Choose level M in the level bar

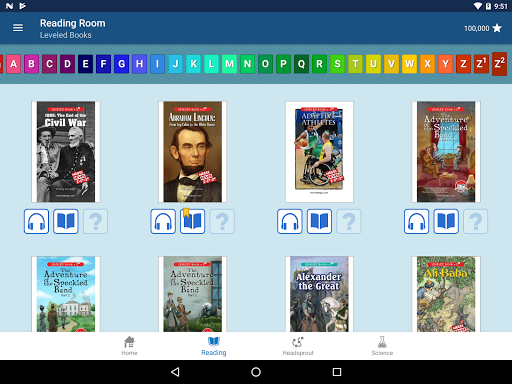coord(229,64)
